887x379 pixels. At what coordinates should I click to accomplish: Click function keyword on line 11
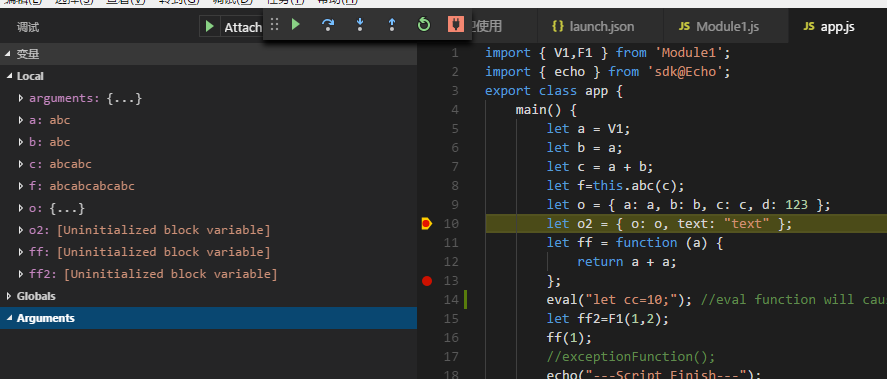(646, 243)
